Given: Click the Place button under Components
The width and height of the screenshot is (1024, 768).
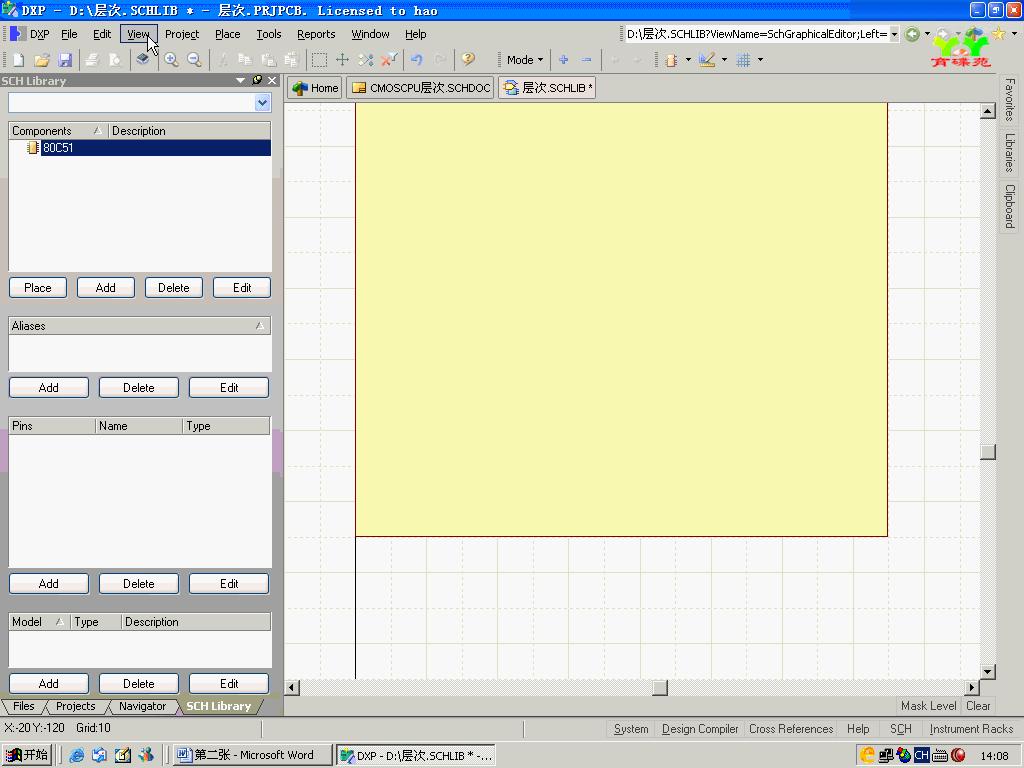Looking at the screenshot, I should (x=38, y=288).
